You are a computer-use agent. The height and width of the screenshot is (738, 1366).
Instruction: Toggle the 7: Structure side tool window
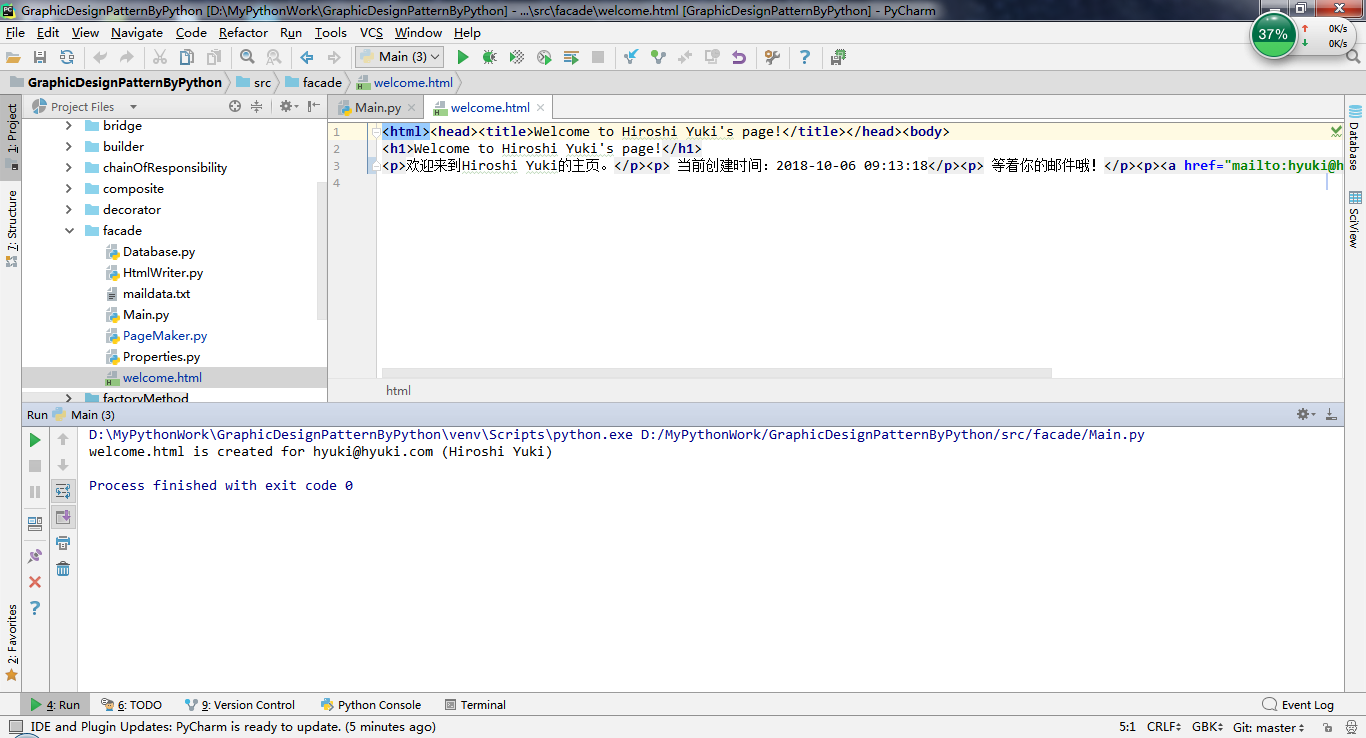tap(11, 228)
